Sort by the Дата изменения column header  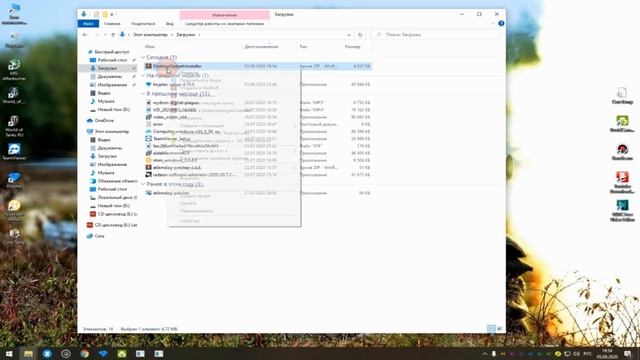[x=261, y=47]
